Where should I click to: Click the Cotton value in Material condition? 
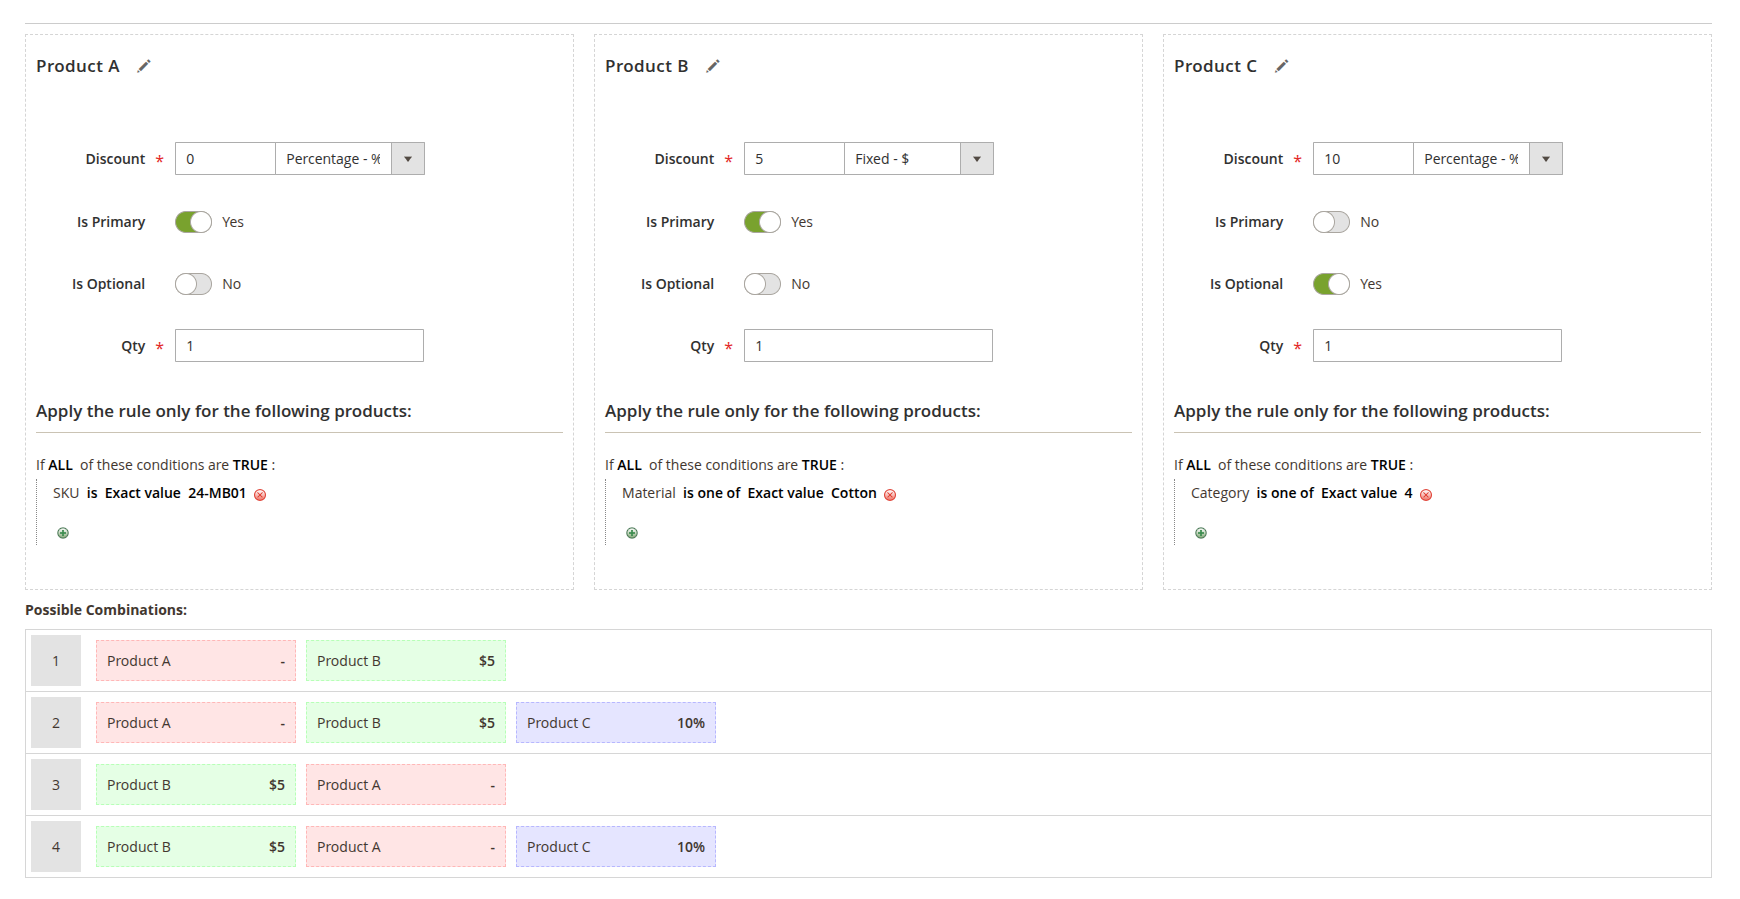(853, 493)
